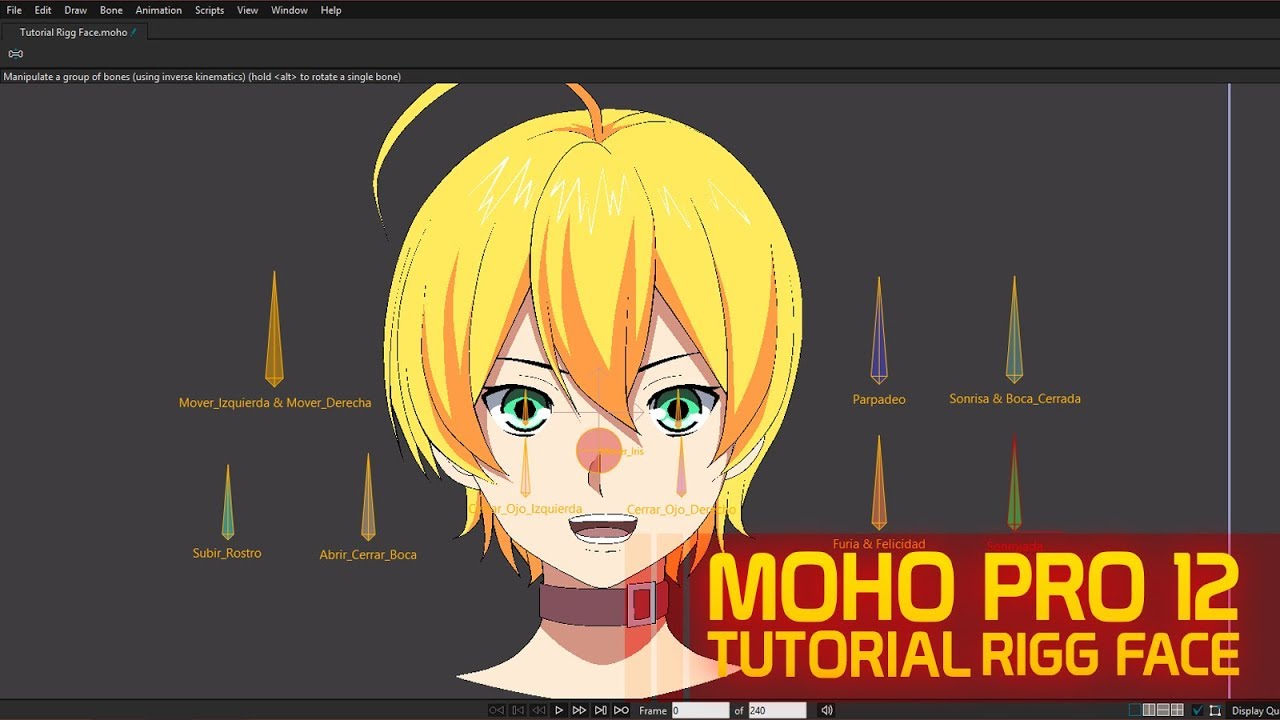Open the Edit menu
1280x720 pixels.
pos(43,10)
